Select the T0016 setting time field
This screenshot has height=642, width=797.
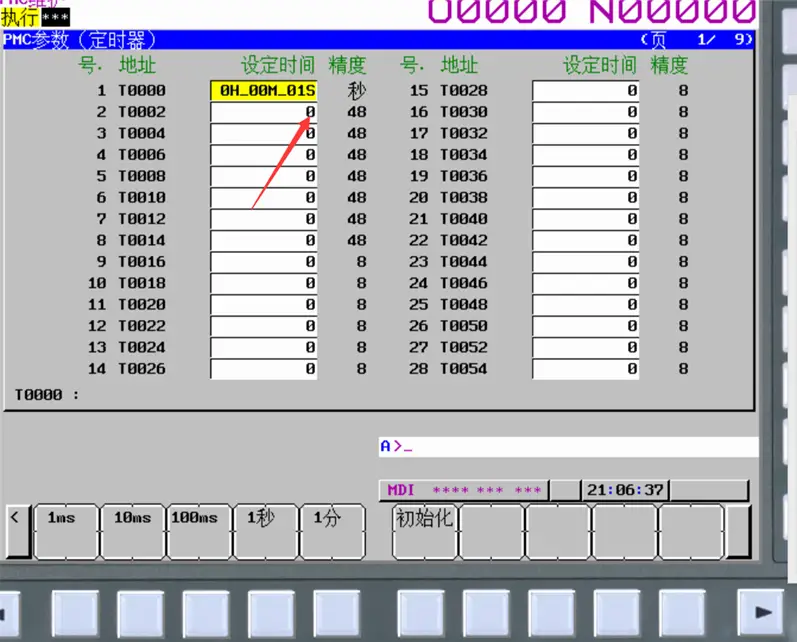click(x=263, y=262)
